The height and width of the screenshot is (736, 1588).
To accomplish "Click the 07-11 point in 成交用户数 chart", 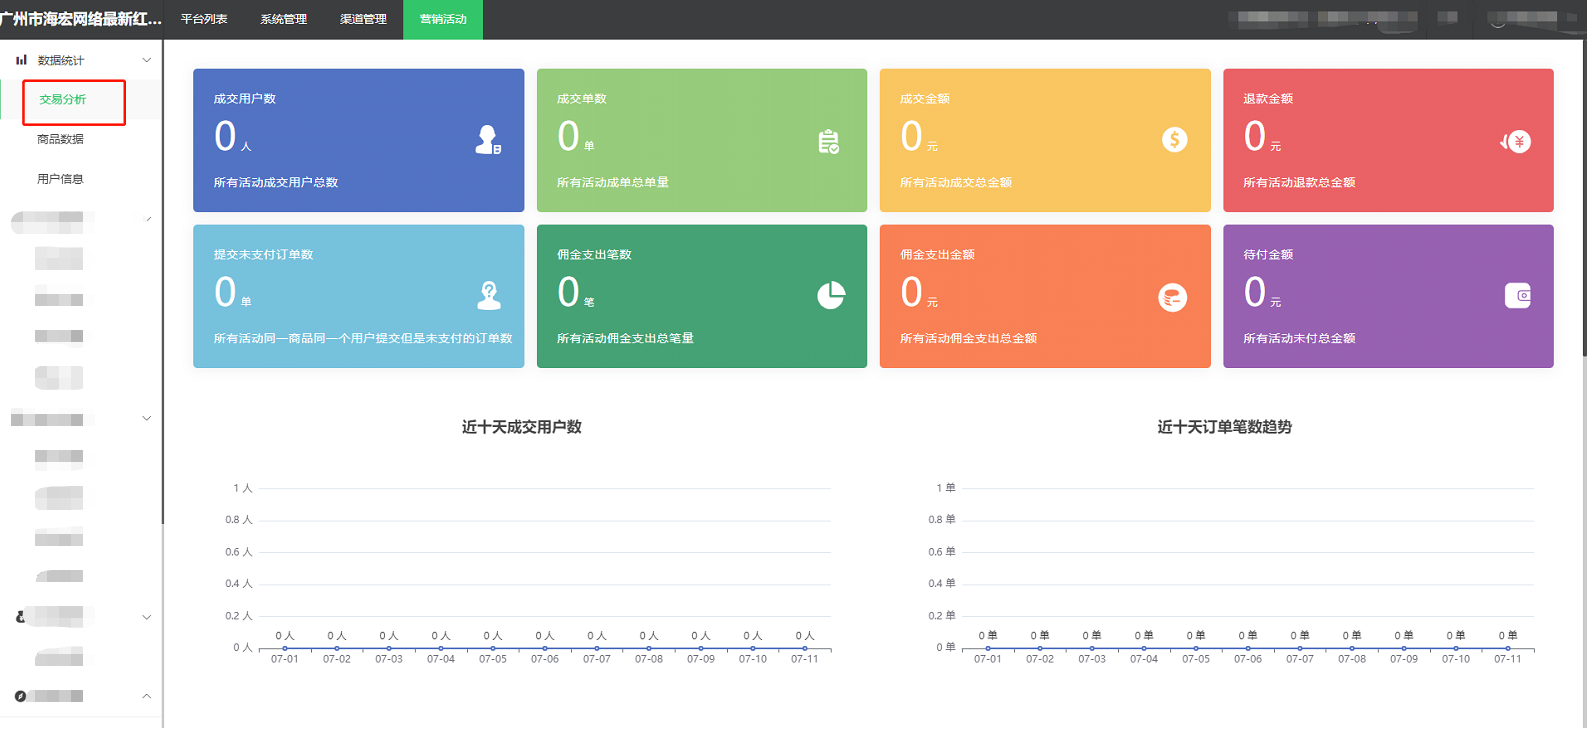I will pos(805,648).
